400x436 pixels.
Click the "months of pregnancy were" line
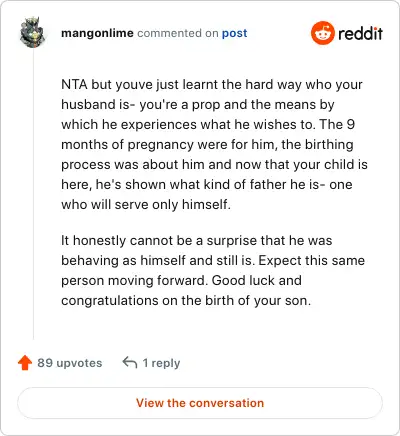click(x=207, y=144)
